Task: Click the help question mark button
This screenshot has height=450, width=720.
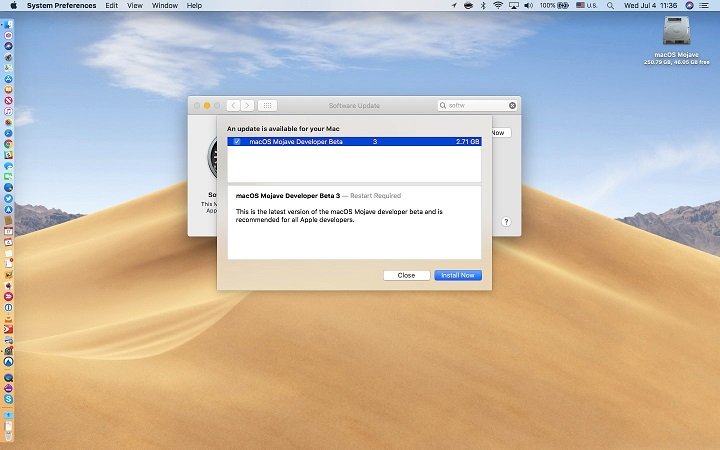Action: tap(506, 222)
